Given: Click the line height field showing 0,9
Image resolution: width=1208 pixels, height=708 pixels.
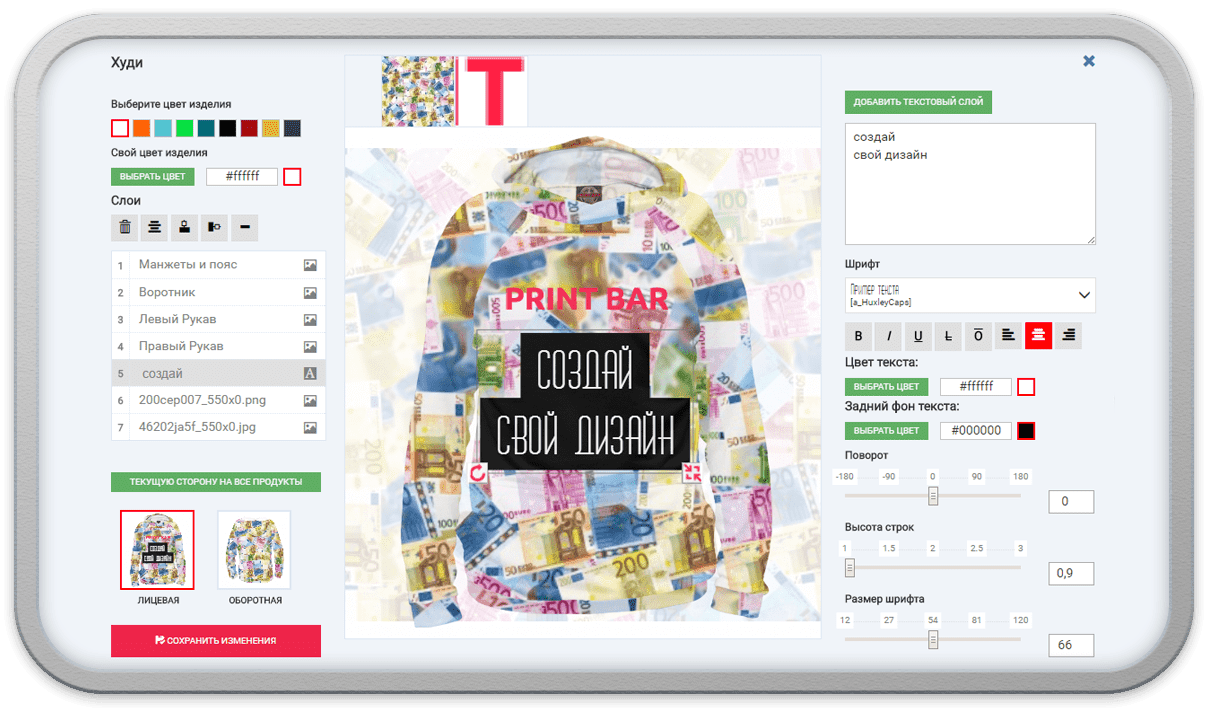Looking at the screenshot, I should coord(1071,573).
